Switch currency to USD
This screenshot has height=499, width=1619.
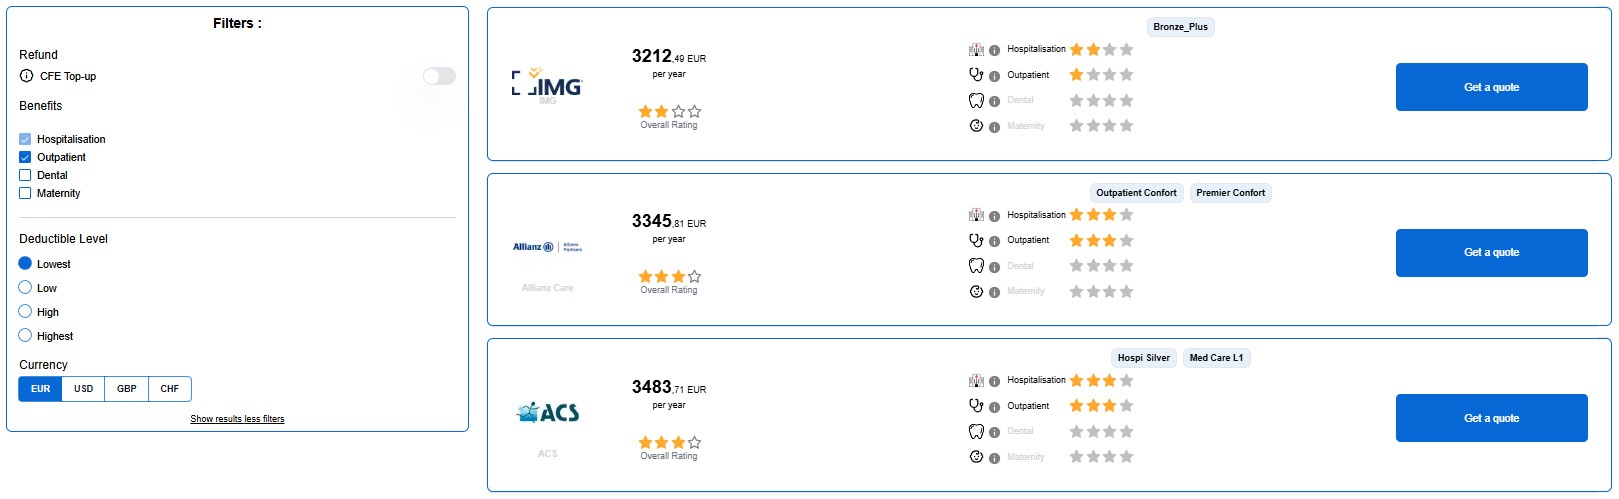(83, 389)
